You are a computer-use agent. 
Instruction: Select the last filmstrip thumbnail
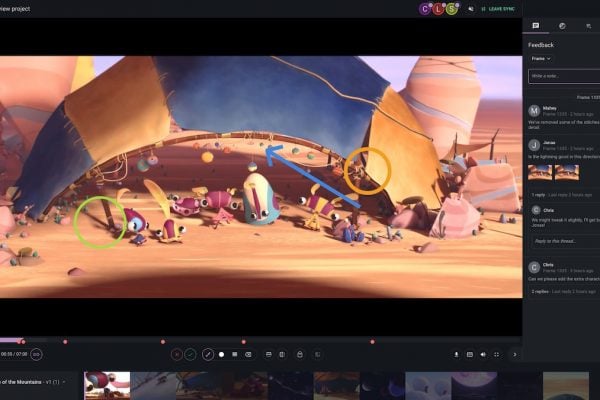(566, 386)
